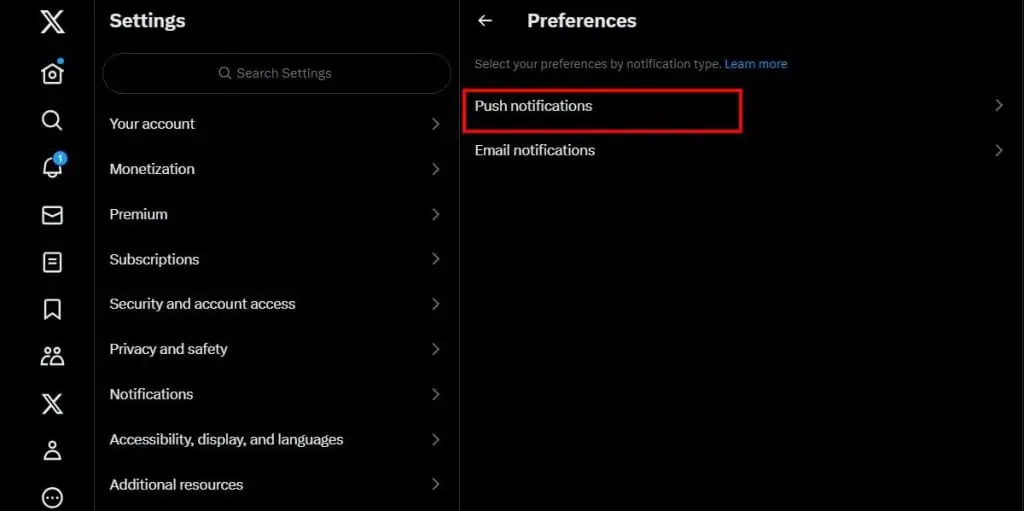Select Security and account access
This screenshot has width=1024, height=511.
pyautogui.click(x=277, y=304)
